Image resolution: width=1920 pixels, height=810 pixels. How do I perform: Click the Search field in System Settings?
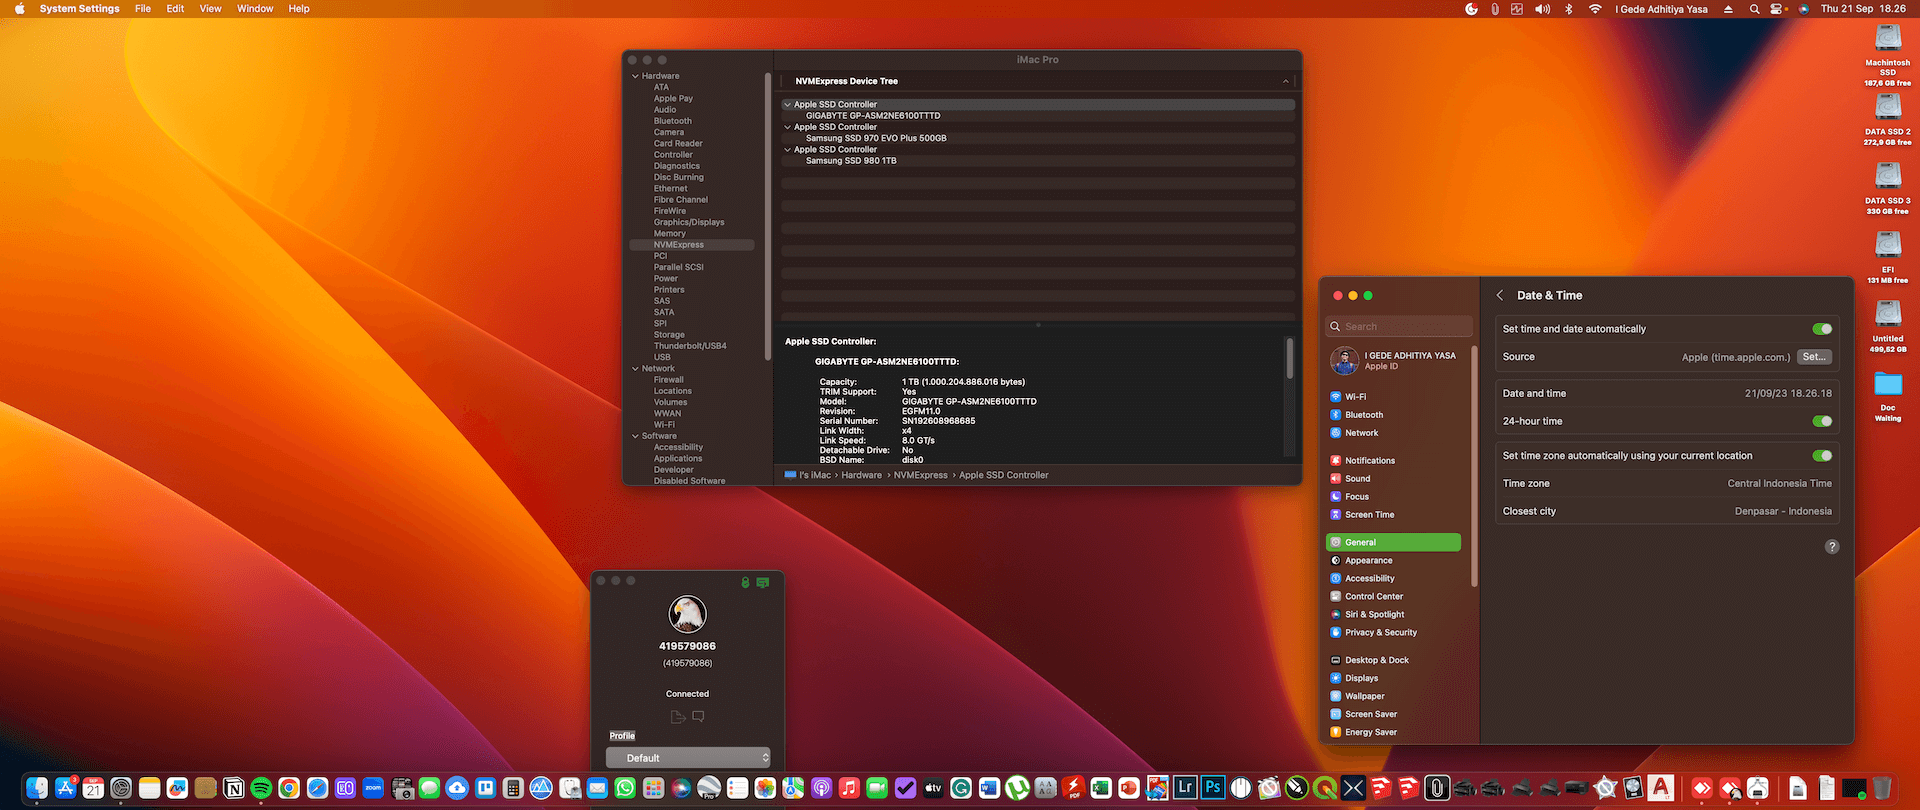click(1400, 327)
